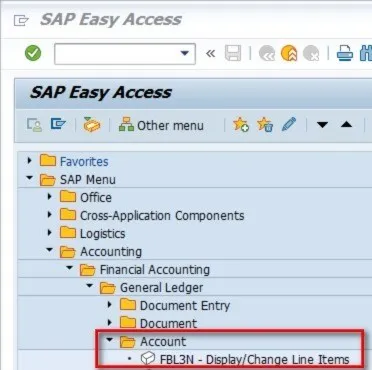The image size is (372, 370).
Task: Click the green Enter checkmark icon
Action: point(33,53)
